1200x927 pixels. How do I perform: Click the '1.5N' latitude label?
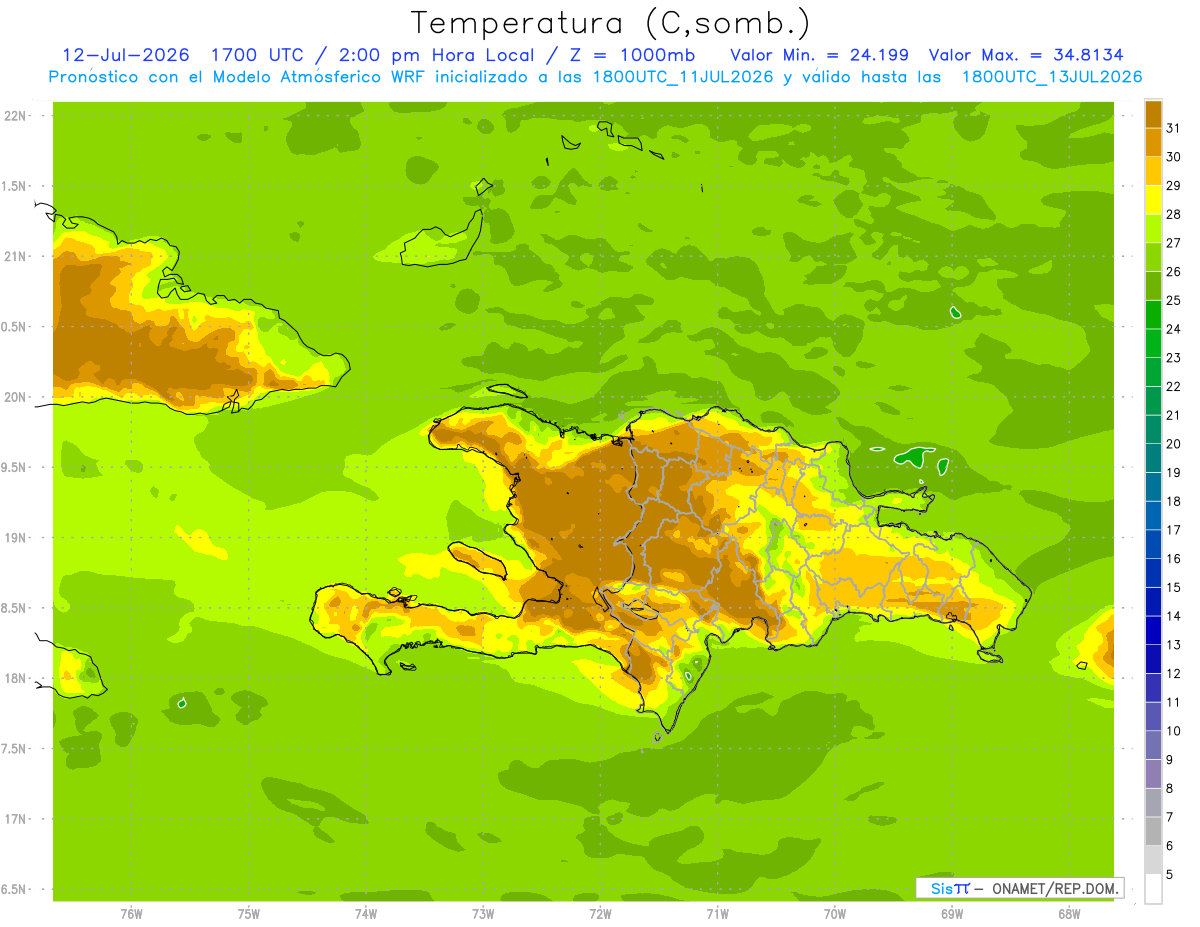click(15, 186)
